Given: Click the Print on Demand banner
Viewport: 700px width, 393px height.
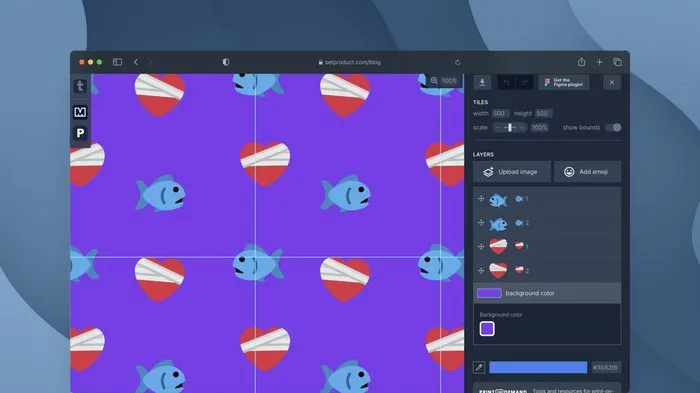Looking at the screenshot, I should [x=547, y=389].
